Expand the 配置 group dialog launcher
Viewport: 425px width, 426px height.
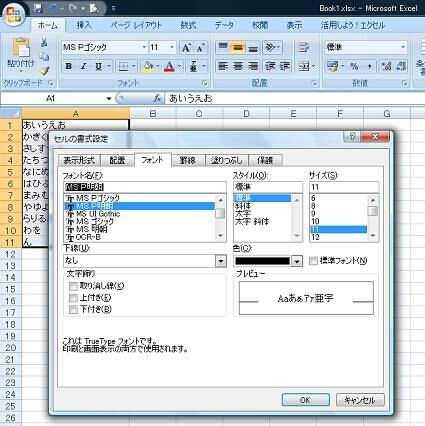point(314,83)
